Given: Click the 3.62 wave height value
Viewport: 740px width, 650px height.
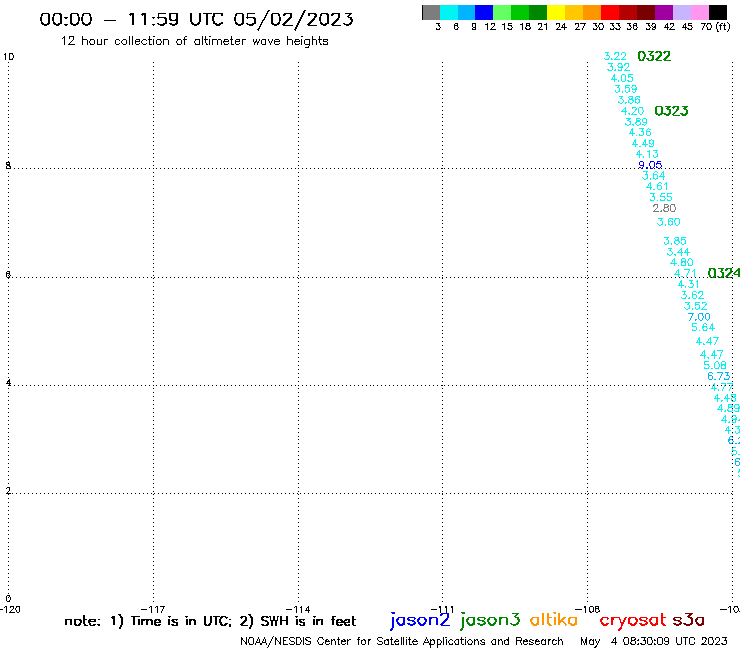Looking at the screenshot, I should click(x=692, y=295).
